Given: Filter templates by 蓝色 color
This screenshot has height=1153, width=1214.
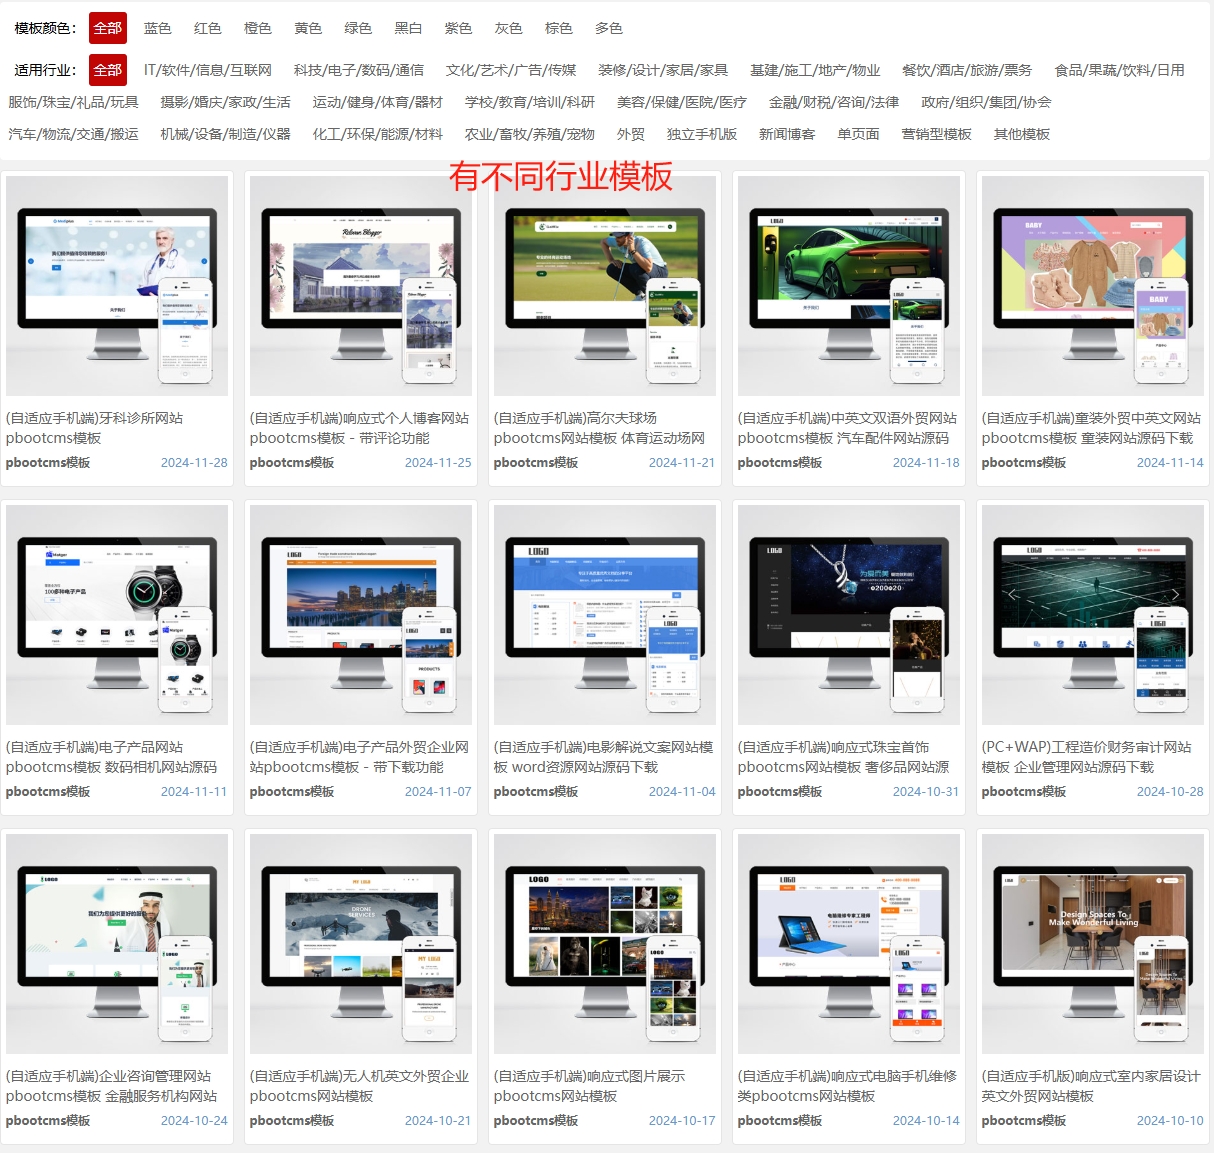Looking at the screenshot, I should click(x=157, y=28).
